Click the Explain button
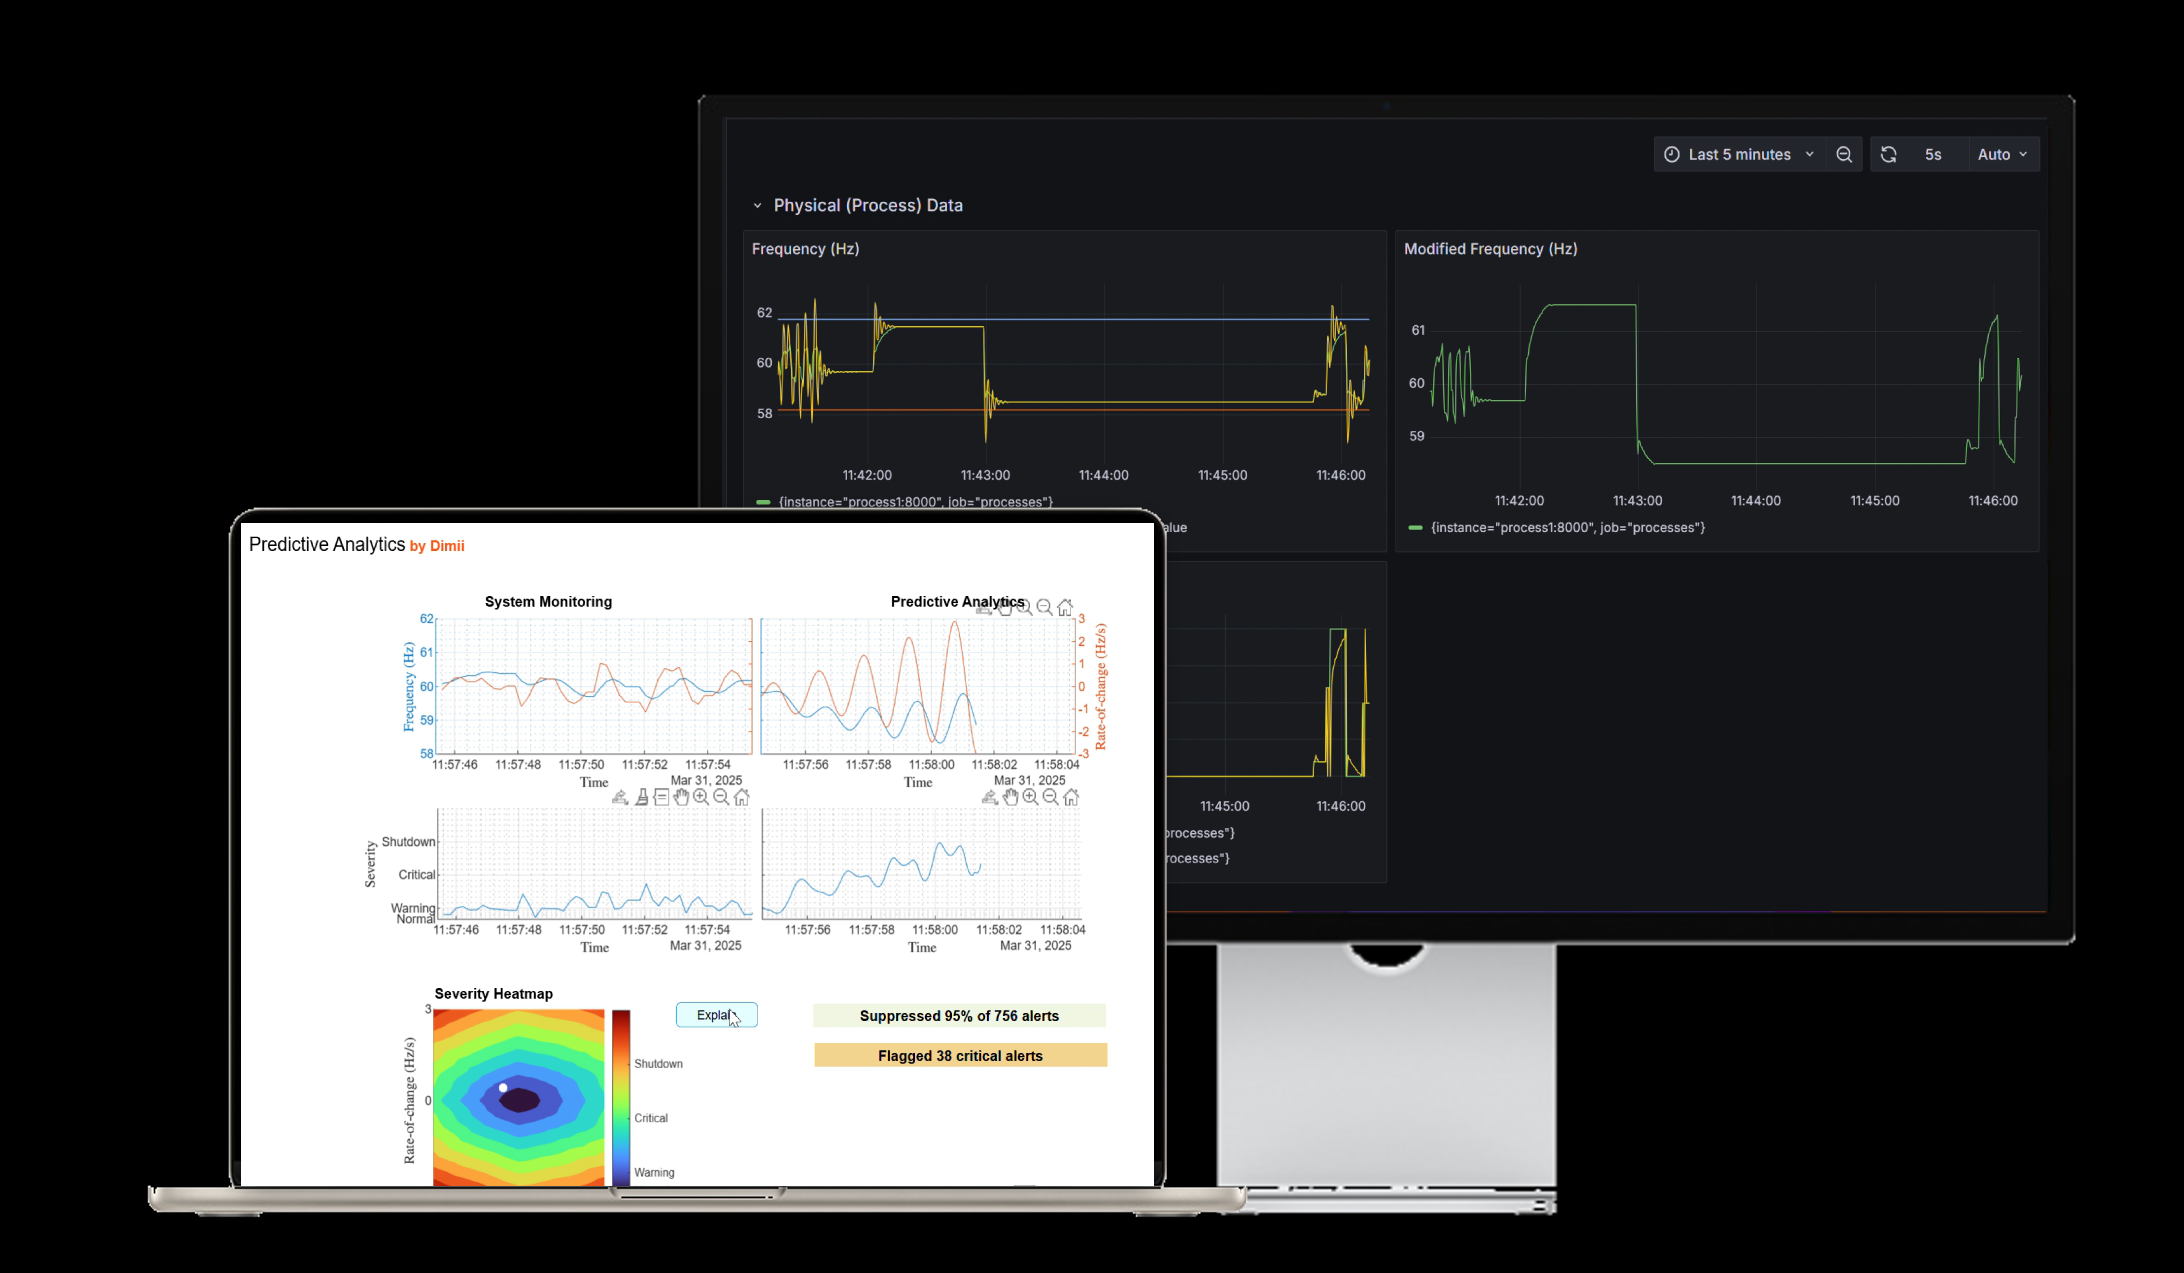Image resolution: width=2184 pixels, height=1273 pixels. [716, 1015]
